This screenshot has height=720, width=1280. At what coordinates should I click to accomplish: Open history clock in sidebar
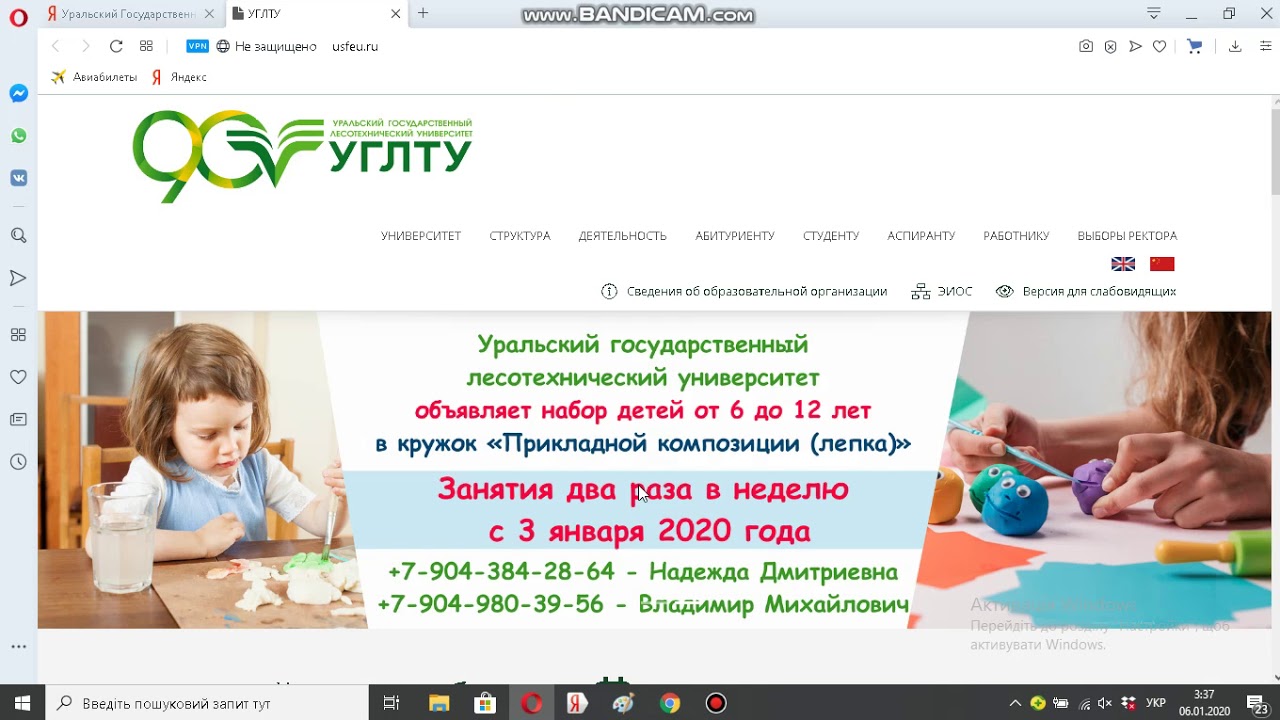(18, 462)
